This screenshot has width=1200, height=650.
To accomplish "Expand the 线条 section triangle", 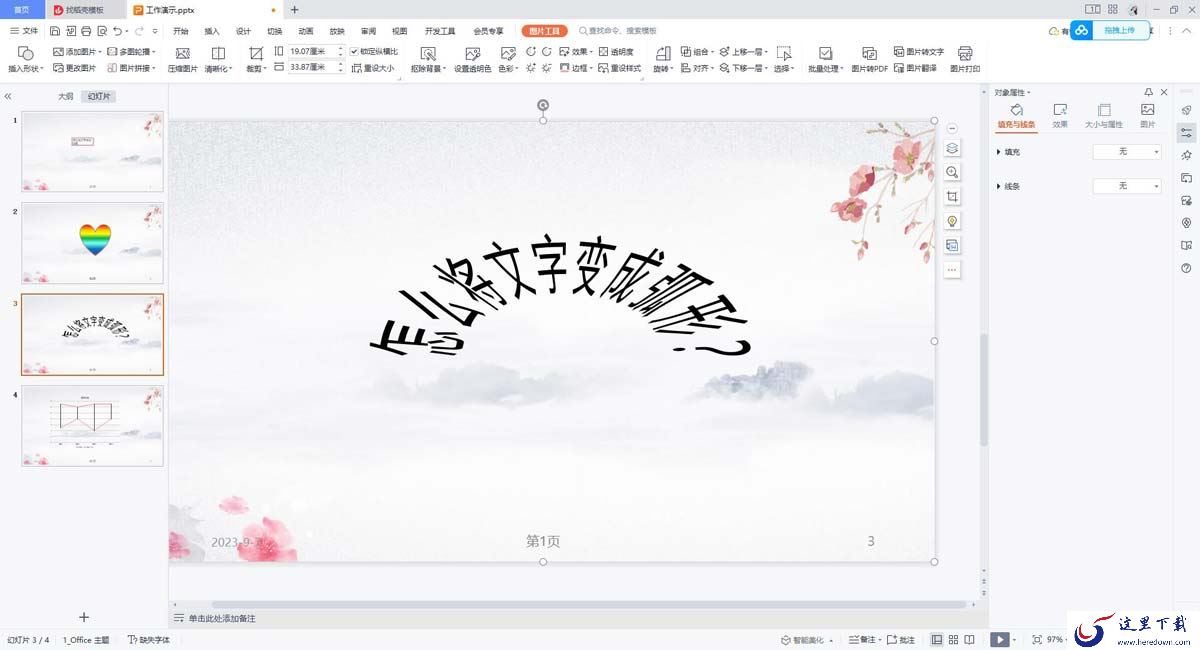I will (999, 186).
